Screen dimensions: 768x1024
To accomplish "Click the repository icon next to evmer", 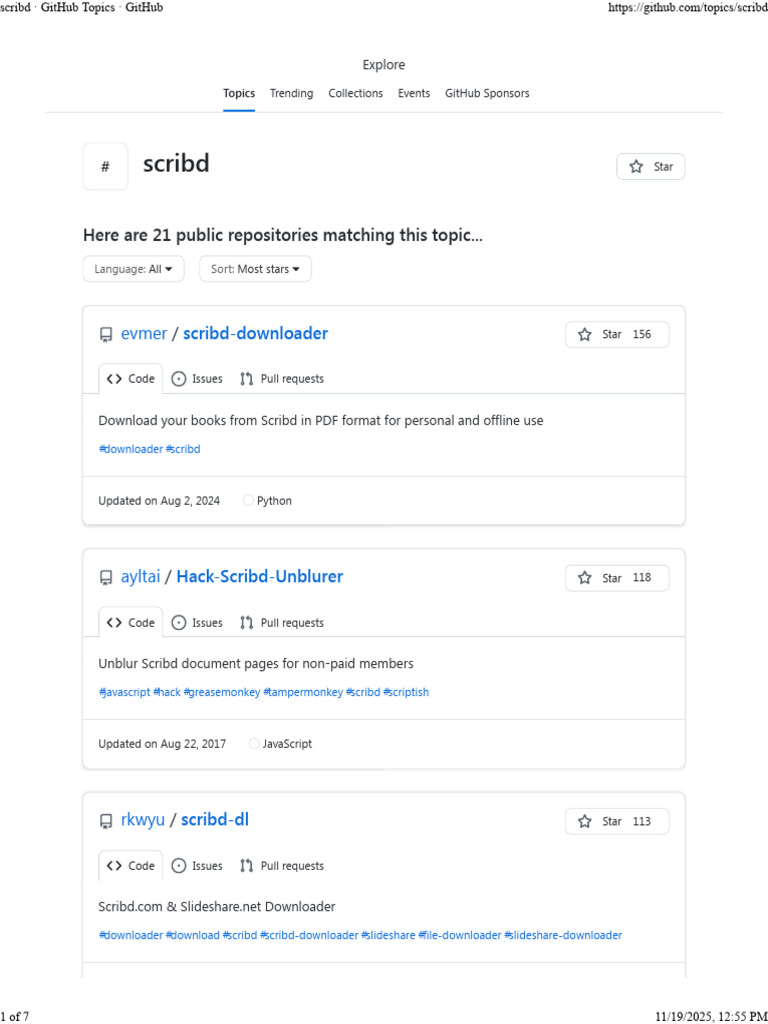I will [x=106, y=335].
